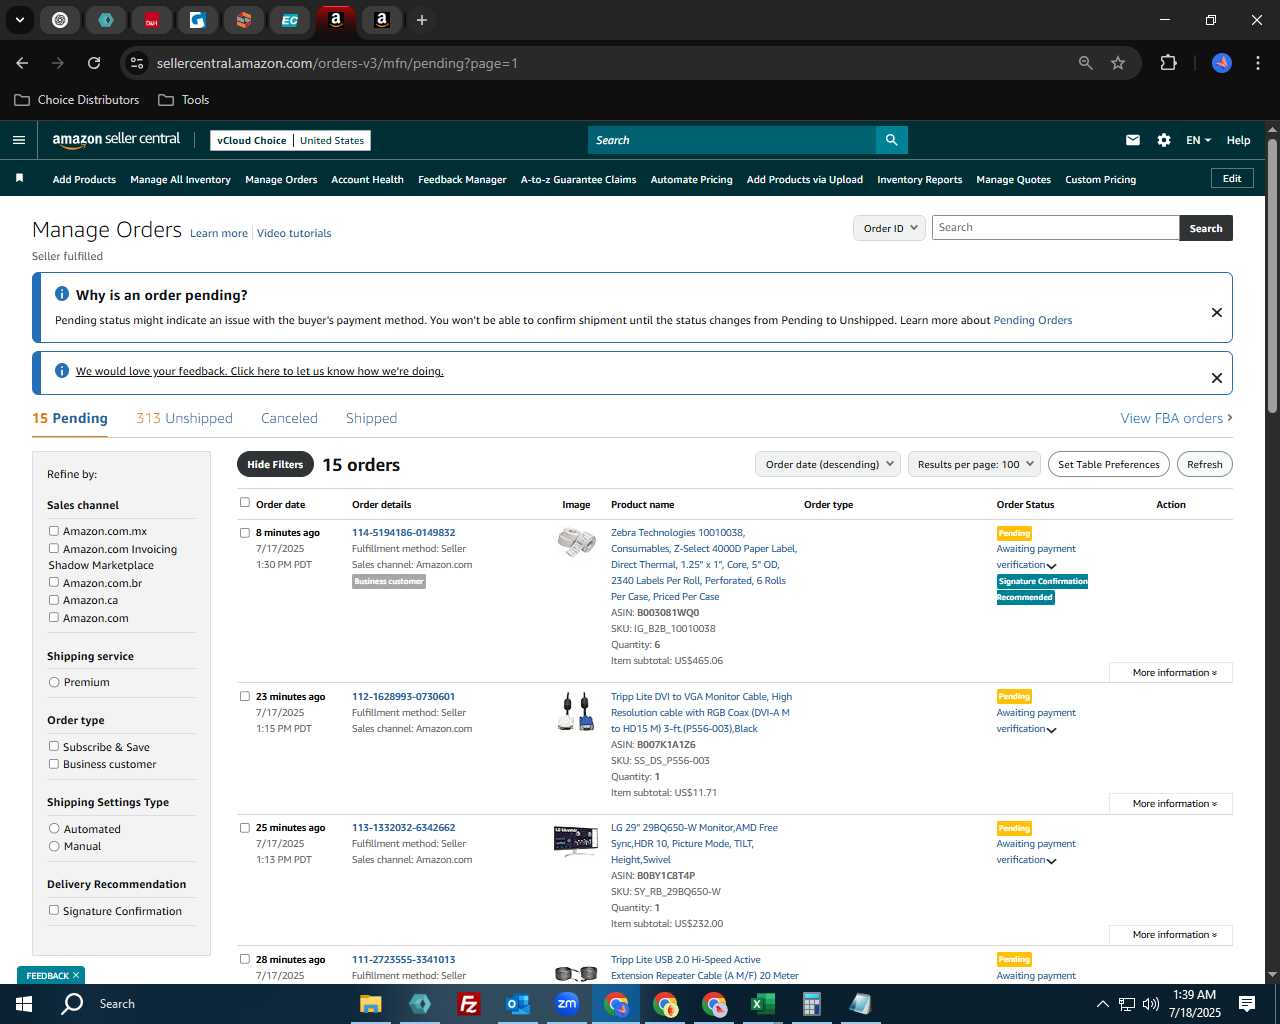The width and height of the screenshot is (1280, 1024).
Task: Bookmark this page with star icon
Action: (1118, 63)
